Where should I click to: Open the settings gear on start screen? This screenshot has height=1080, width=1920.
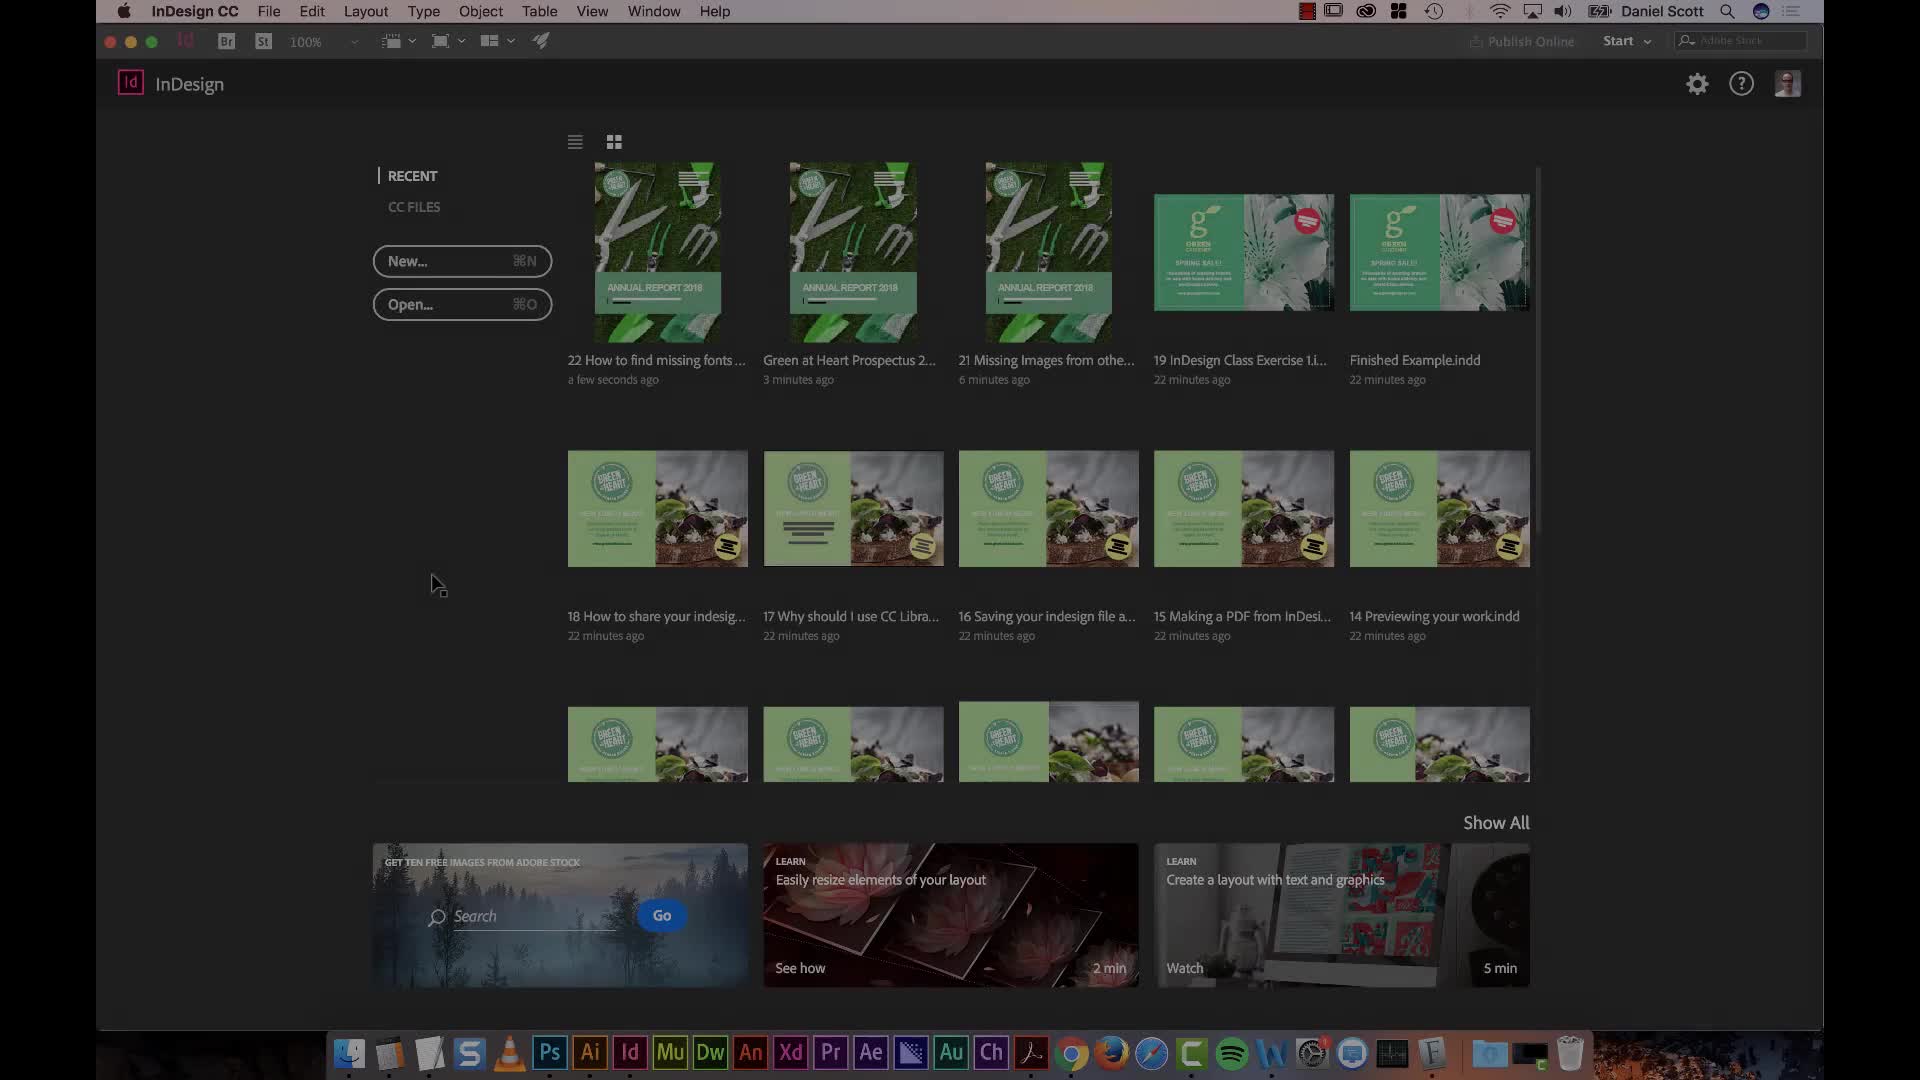[x=1697, y=84]
